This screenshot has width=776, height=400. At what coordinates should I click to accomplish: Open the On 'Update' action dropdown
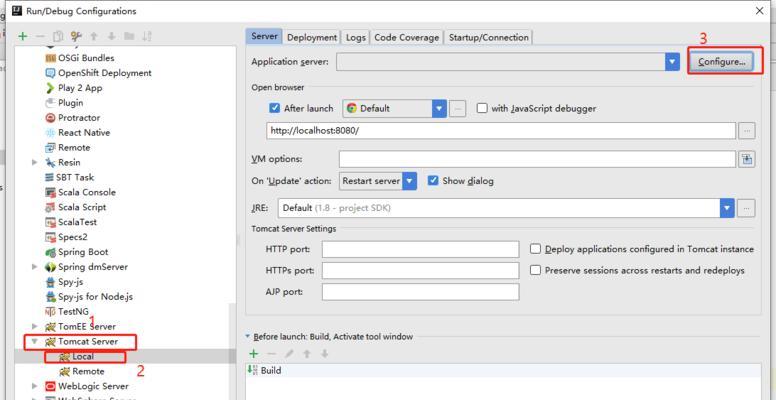409,181
